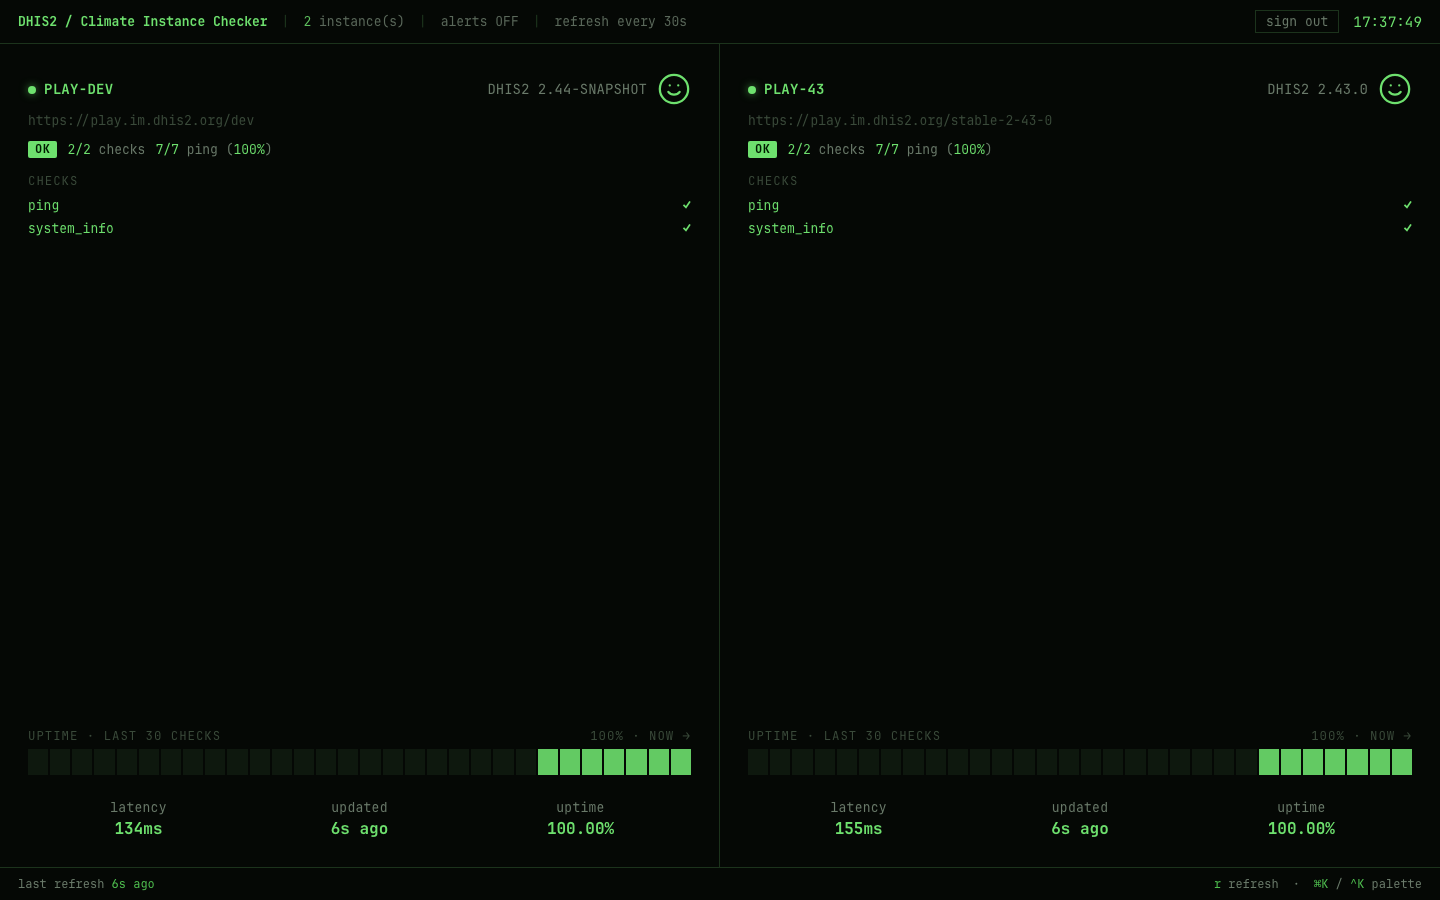The height and width of the screenshot is (900, 1440).
Task: Click the green status dot beside PLAY-DEV
Action: click(x=32, y=90)
